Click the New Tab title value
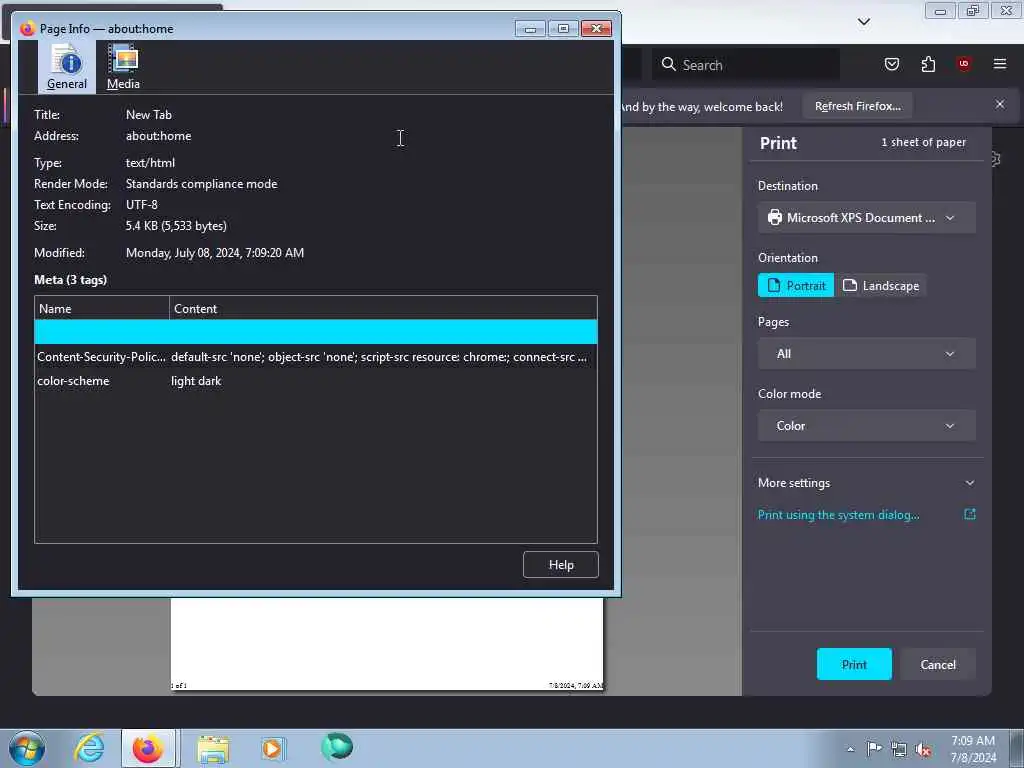The height and width of the screenshot is (768, 1024). click(x=149, y=114)
